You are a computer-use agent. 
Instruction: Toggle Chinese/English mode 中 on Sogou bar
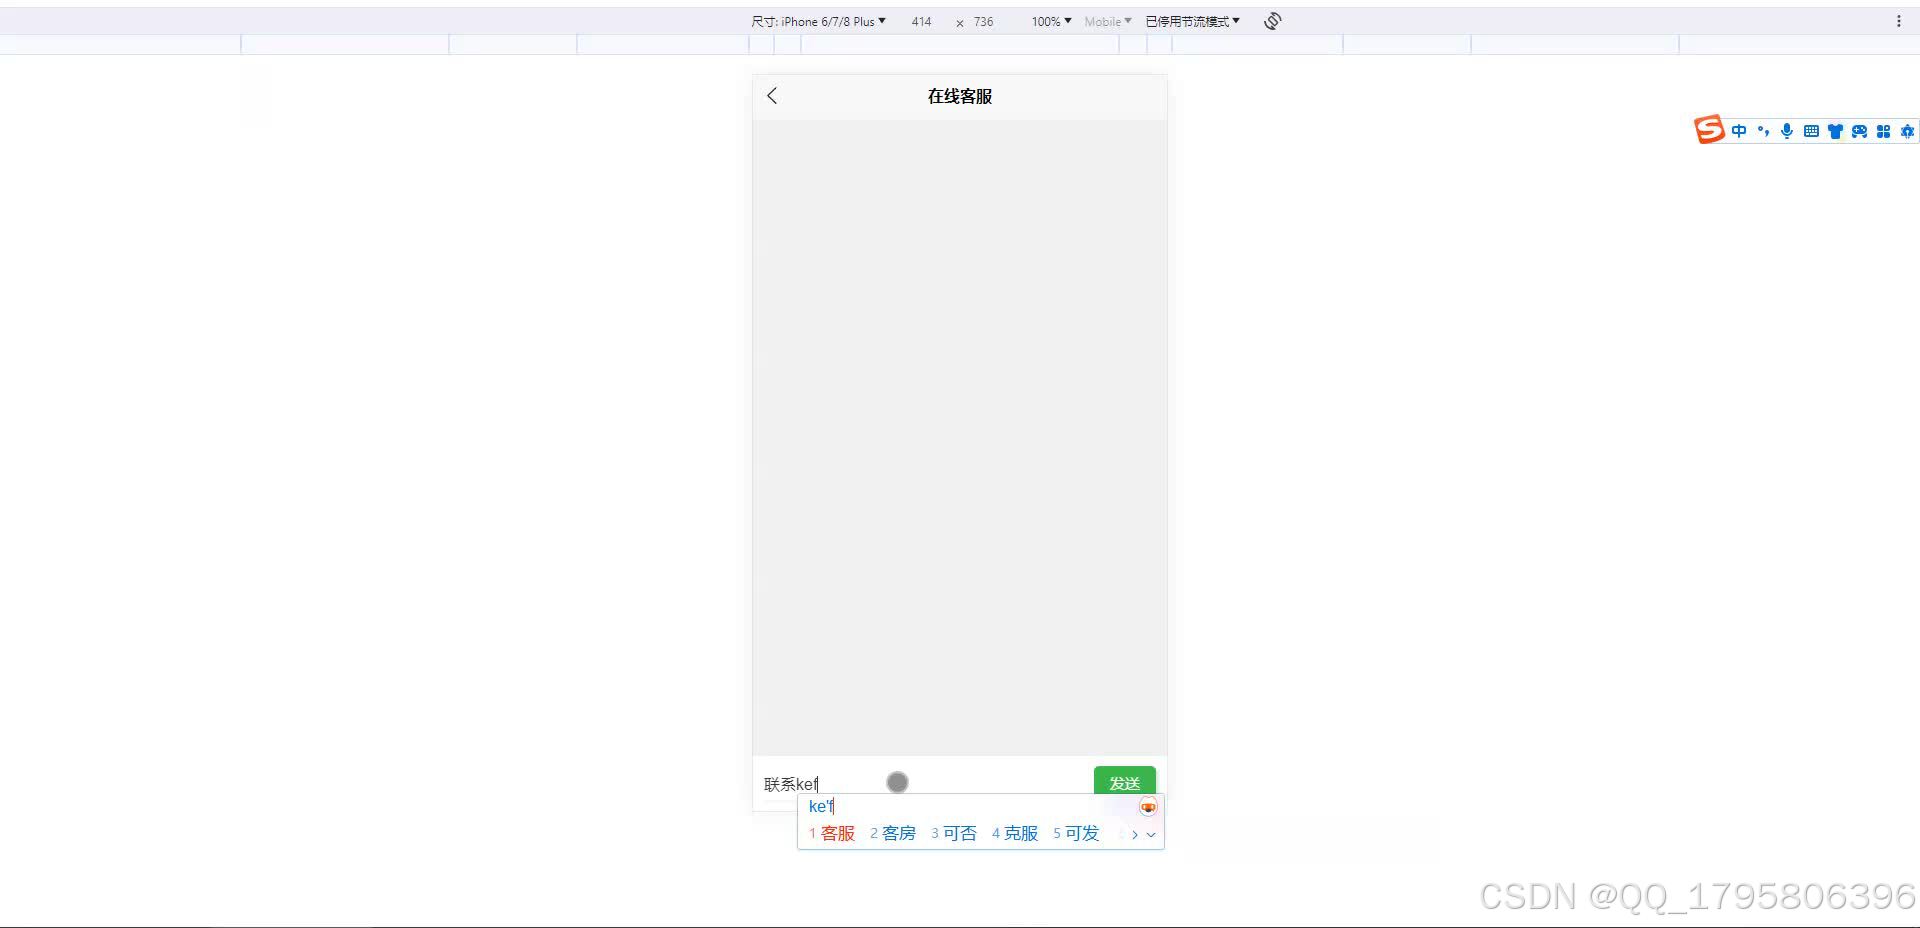click(1739, 131)
